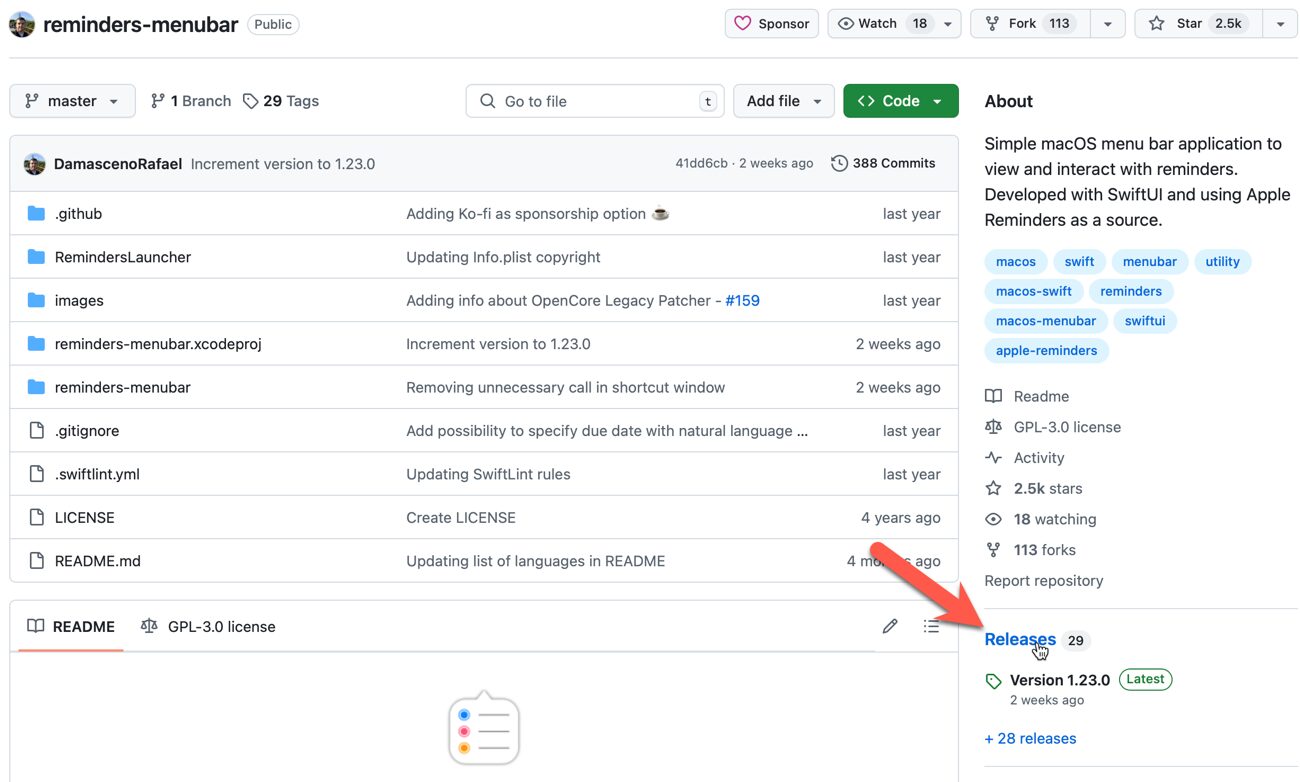Open the Add file dropdown
The image size is (1300, 782).
click(784, 101)
